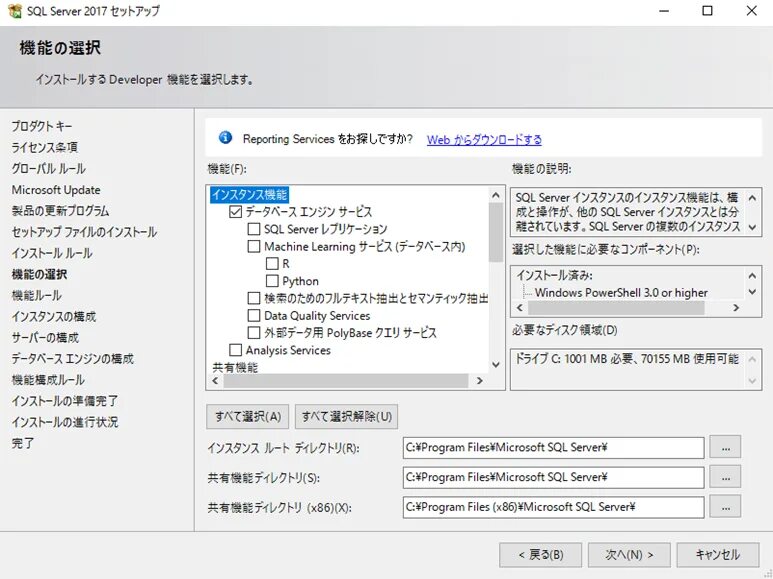
Task: Cancel setup with キャンセル button
Action: pos(718,555)
